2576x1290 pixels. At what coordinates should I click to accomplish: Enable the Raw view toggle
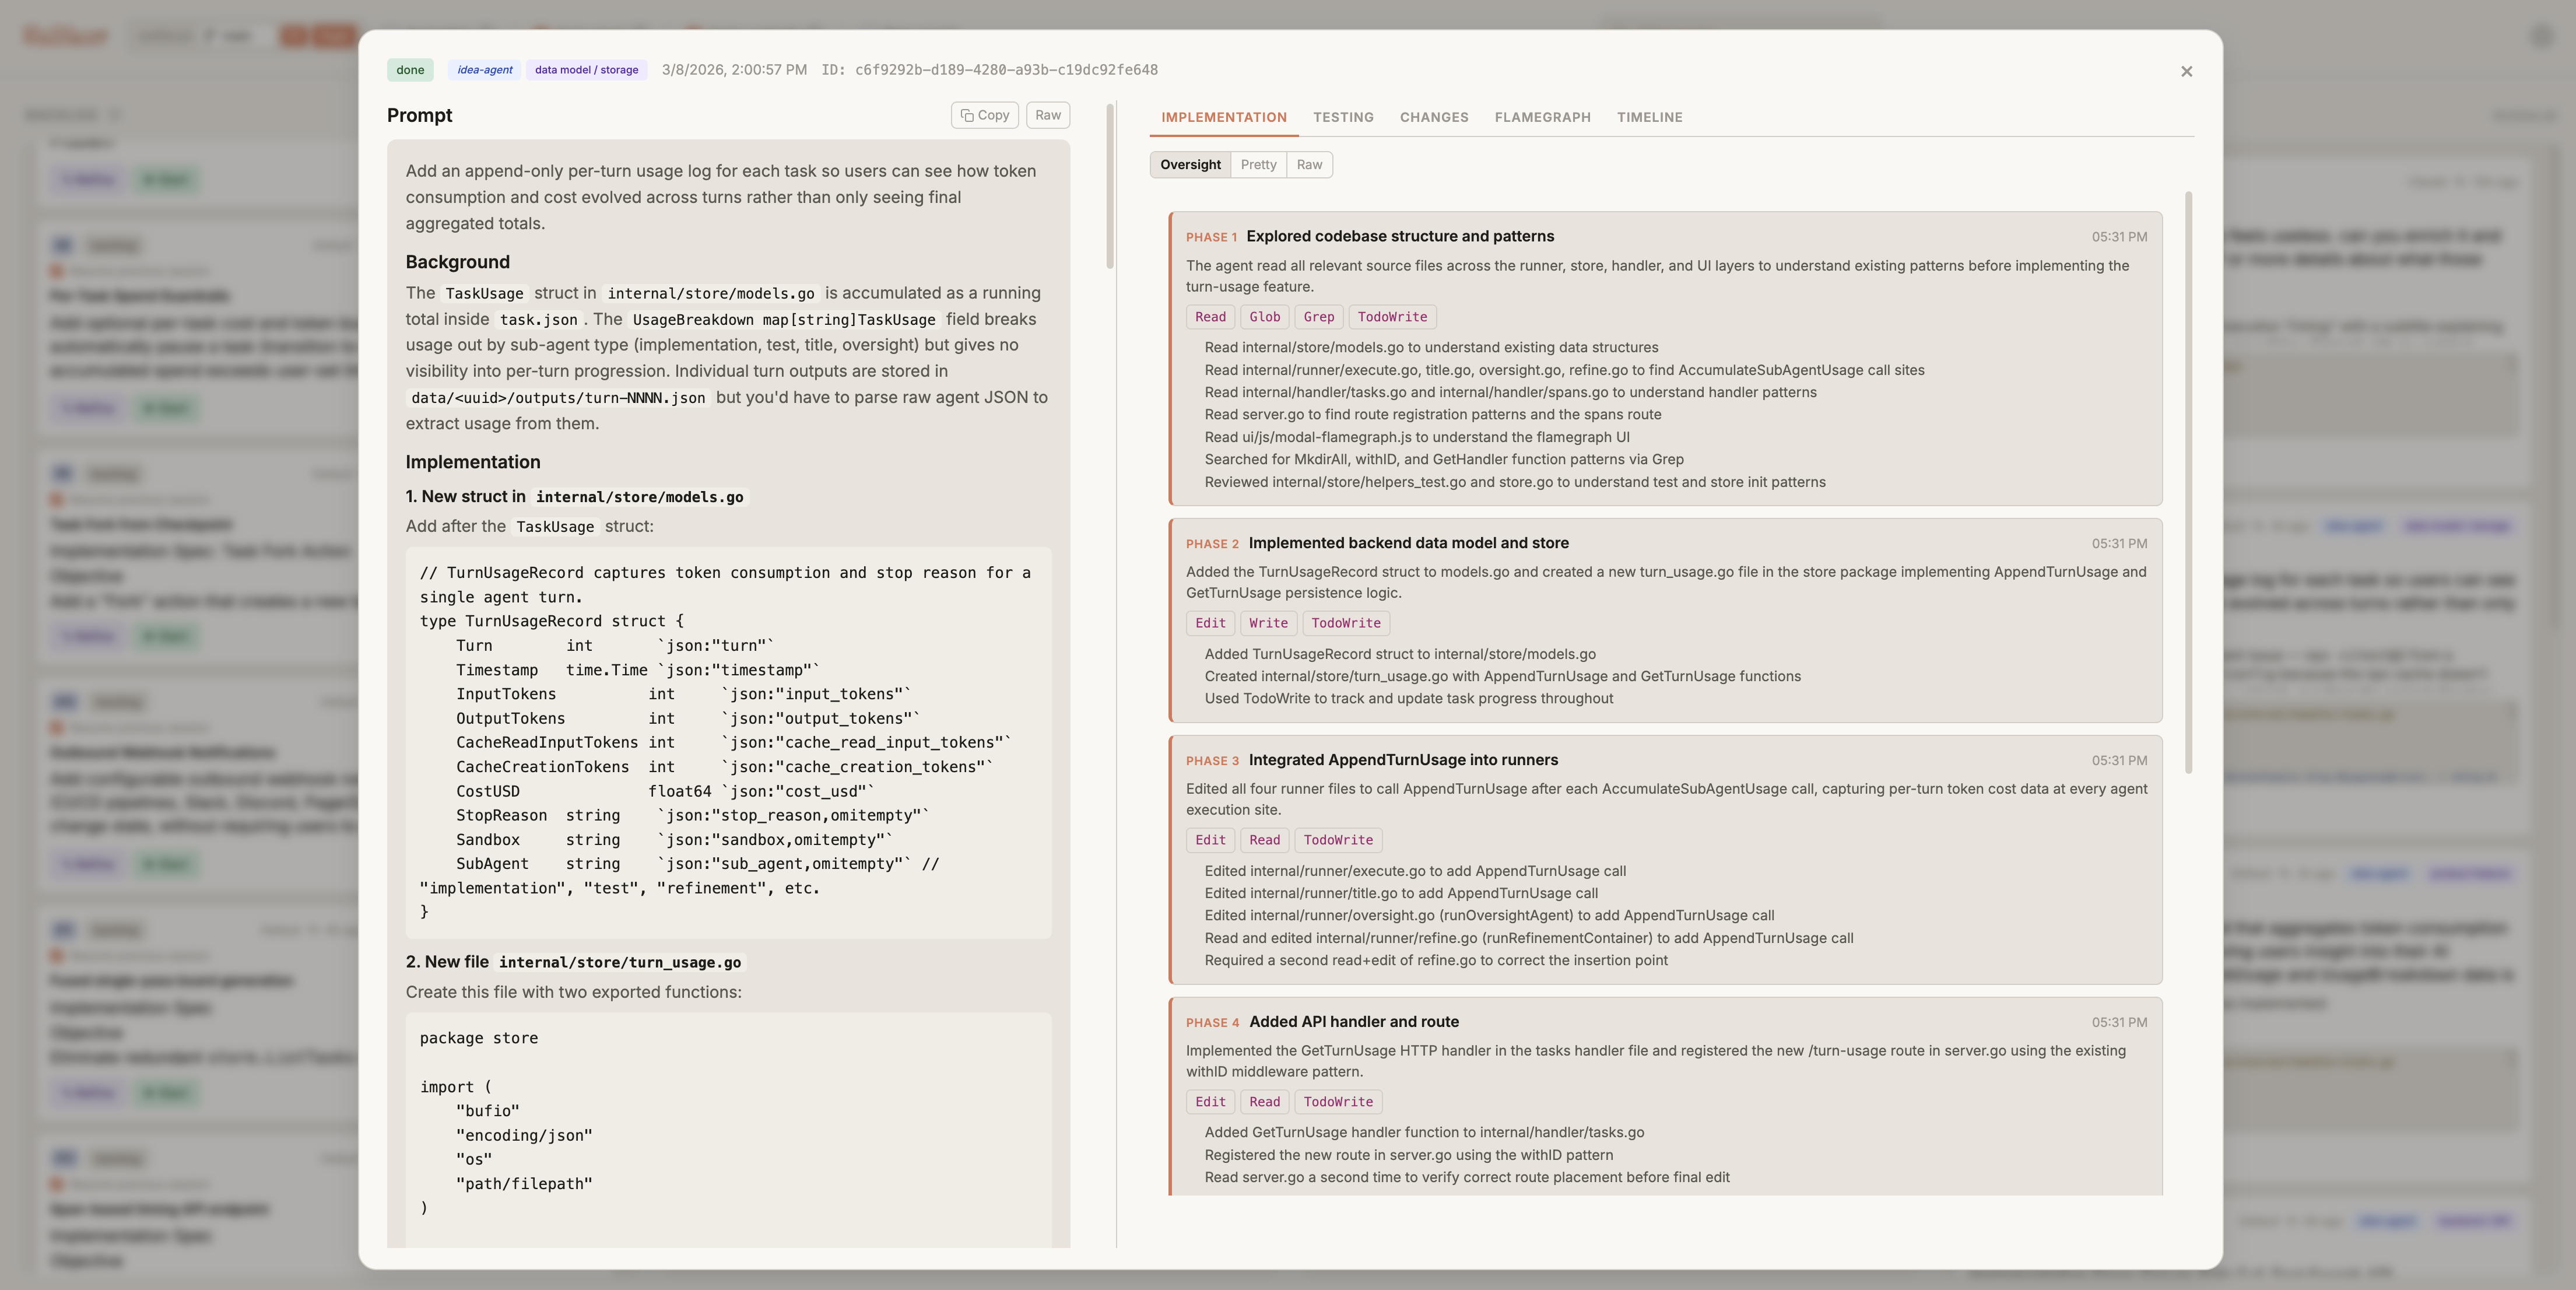point(1309,164)
